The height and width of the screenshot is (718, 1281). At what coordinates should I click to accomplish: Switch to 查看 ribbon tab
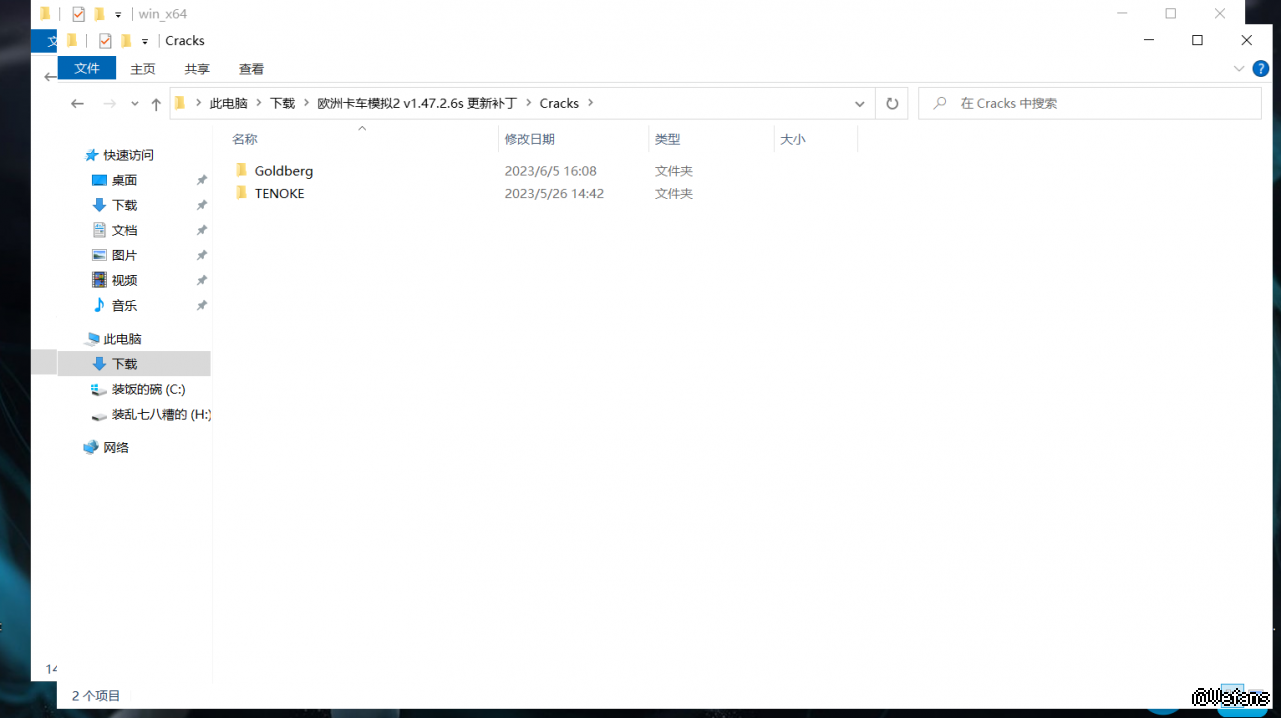point(251,69)
